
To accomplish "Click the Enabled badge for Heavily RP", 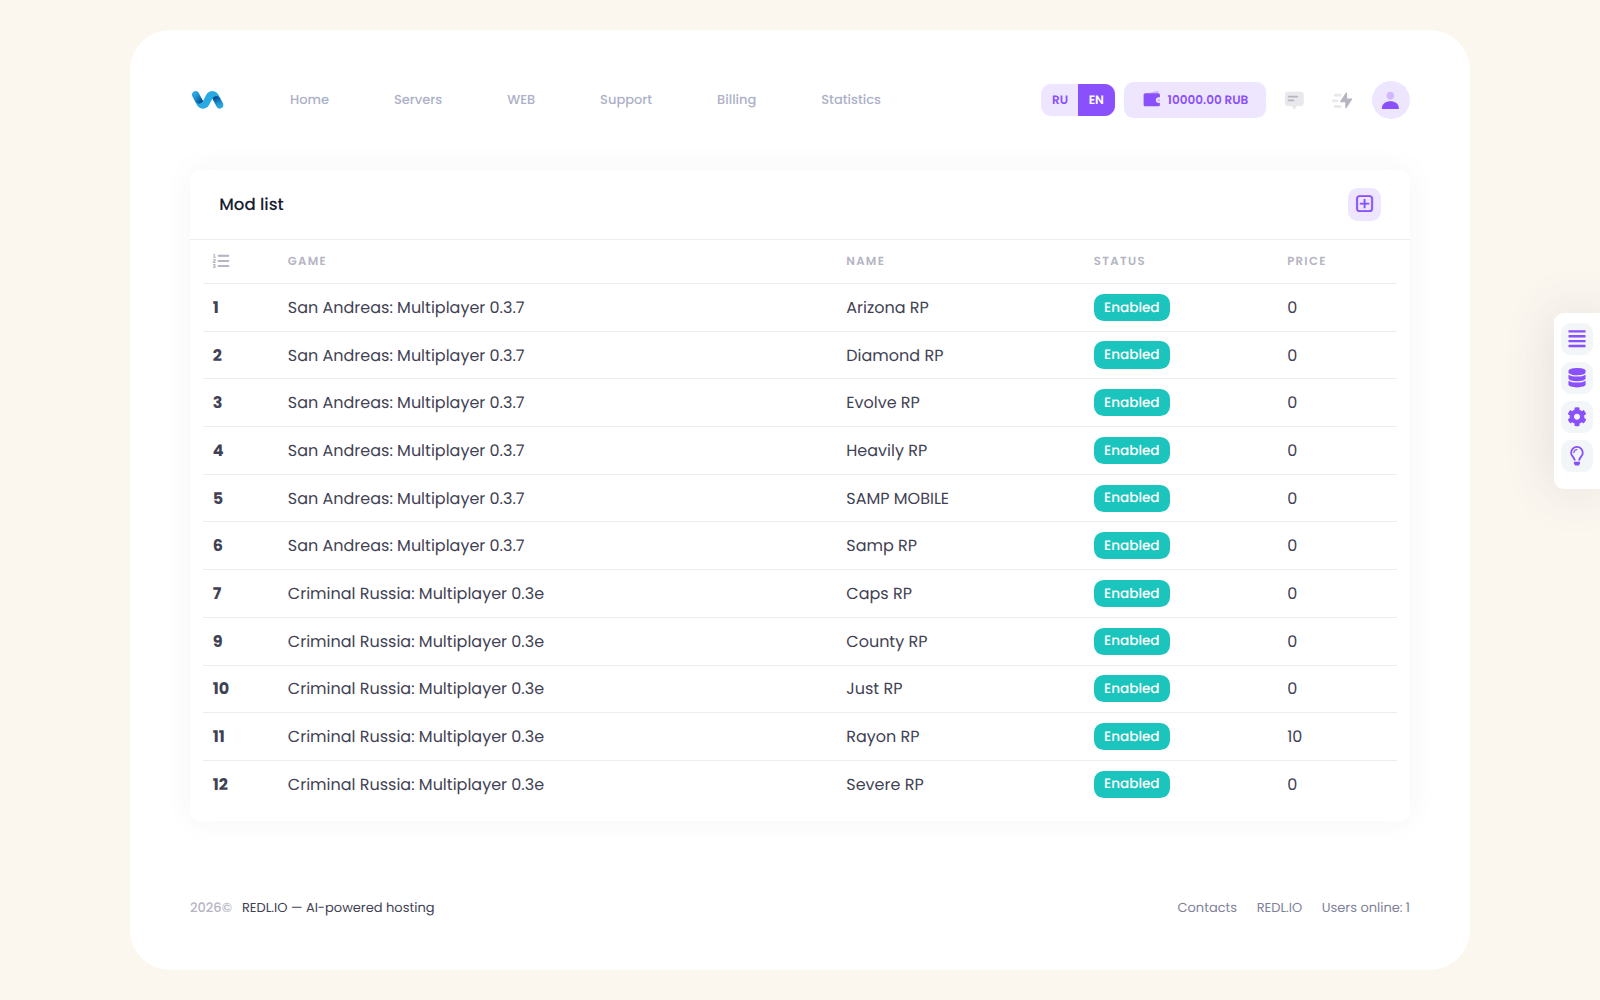I will click(1132, 451).
